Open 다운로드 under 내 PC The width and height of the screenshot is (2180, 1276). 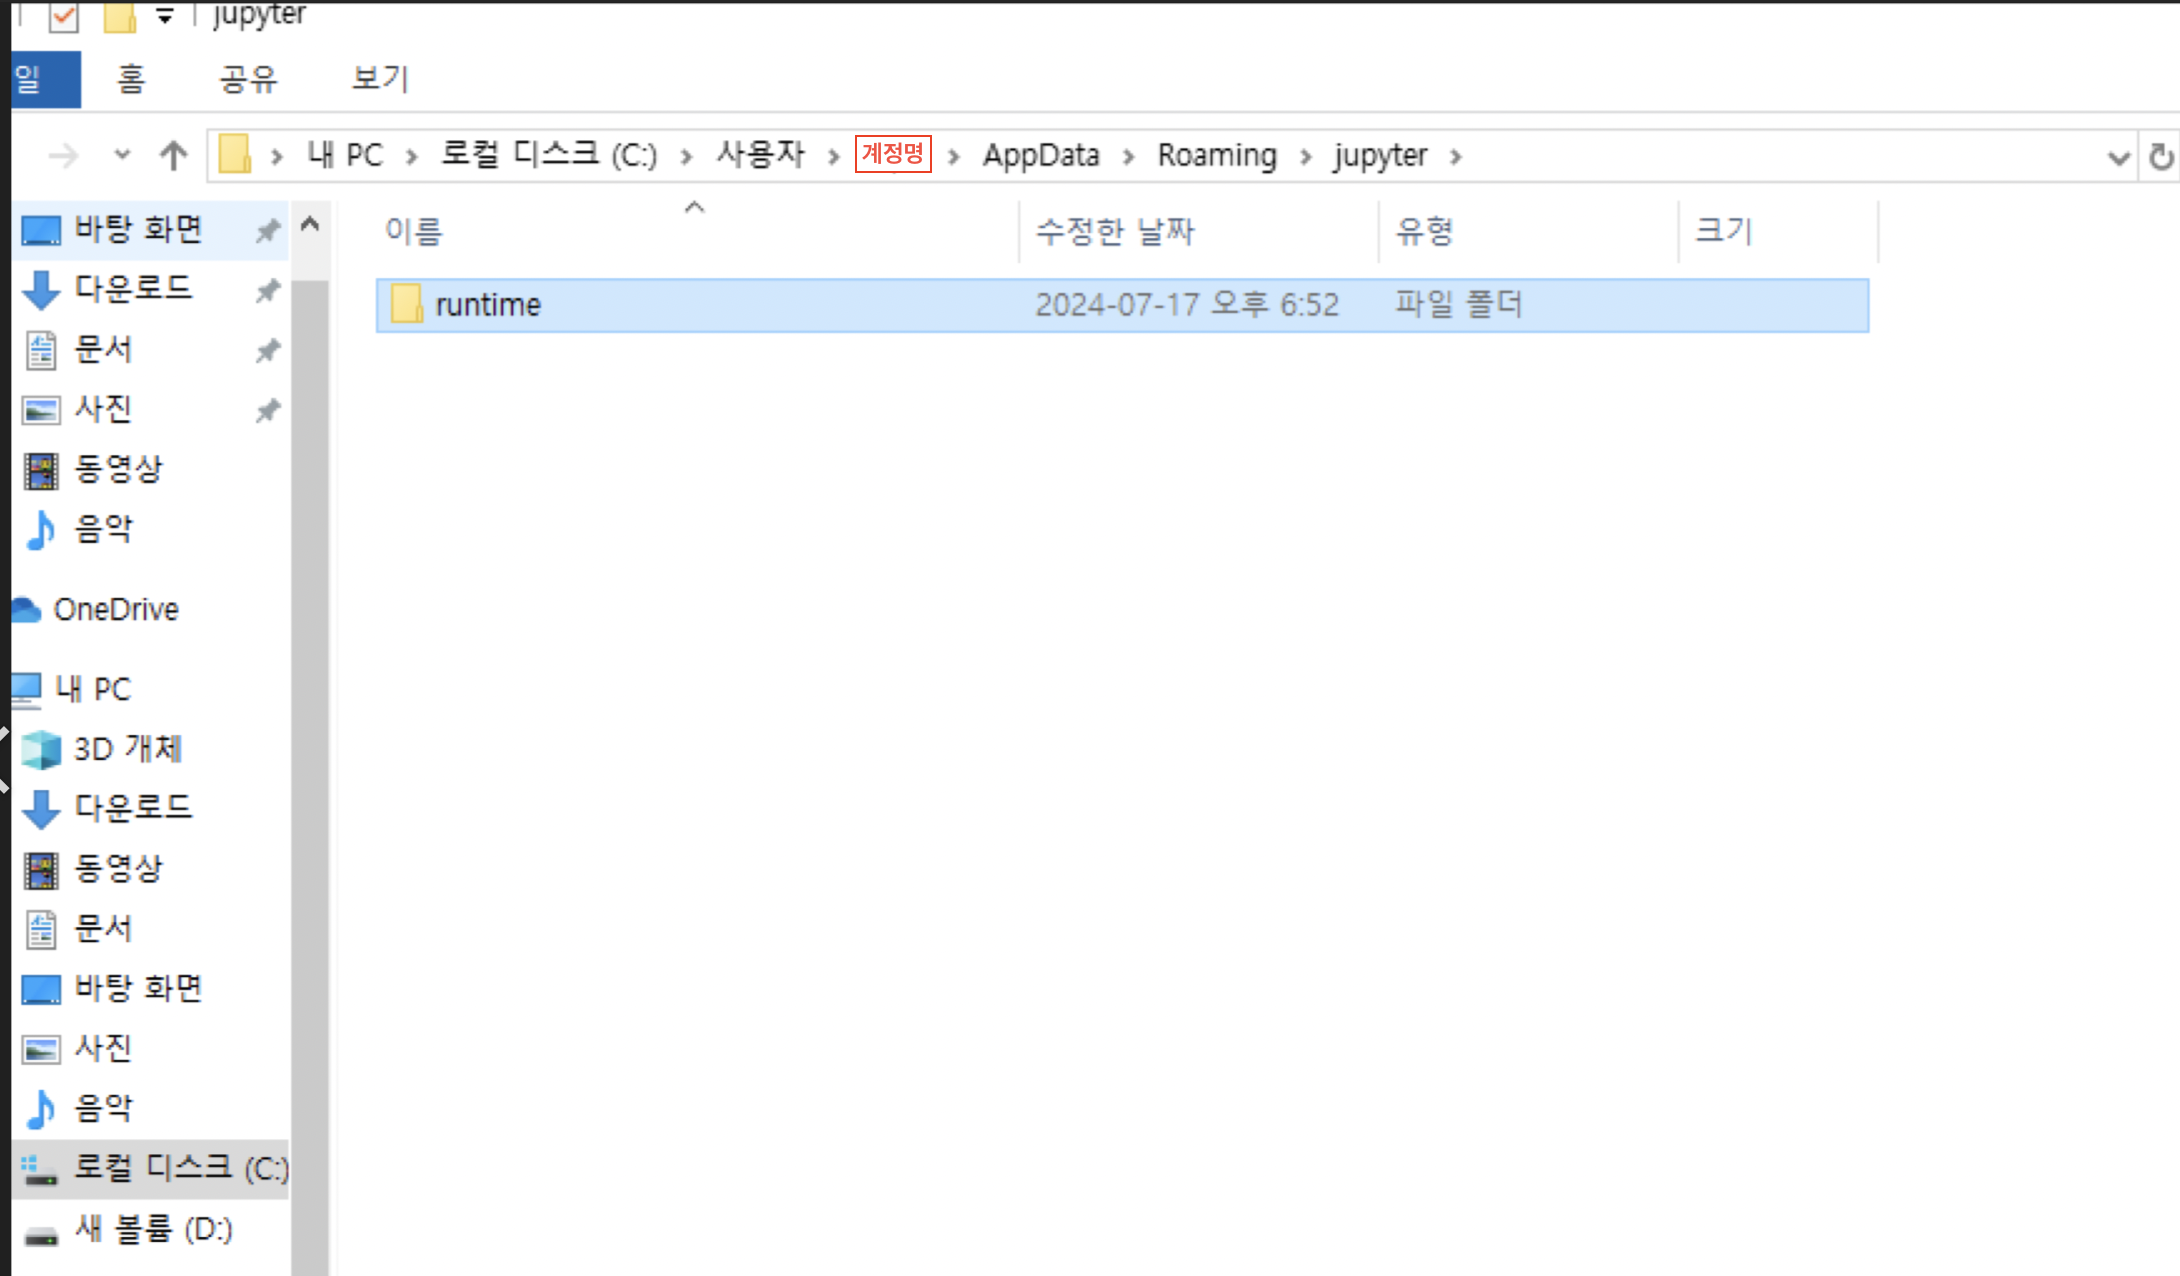133,808
